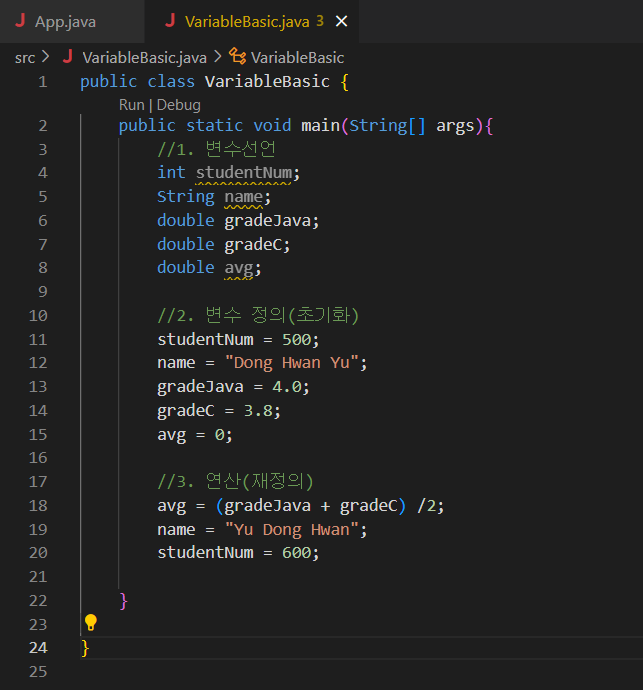
Task: Click the value 3.8 on line 14
Action: (x=258, y=411)
